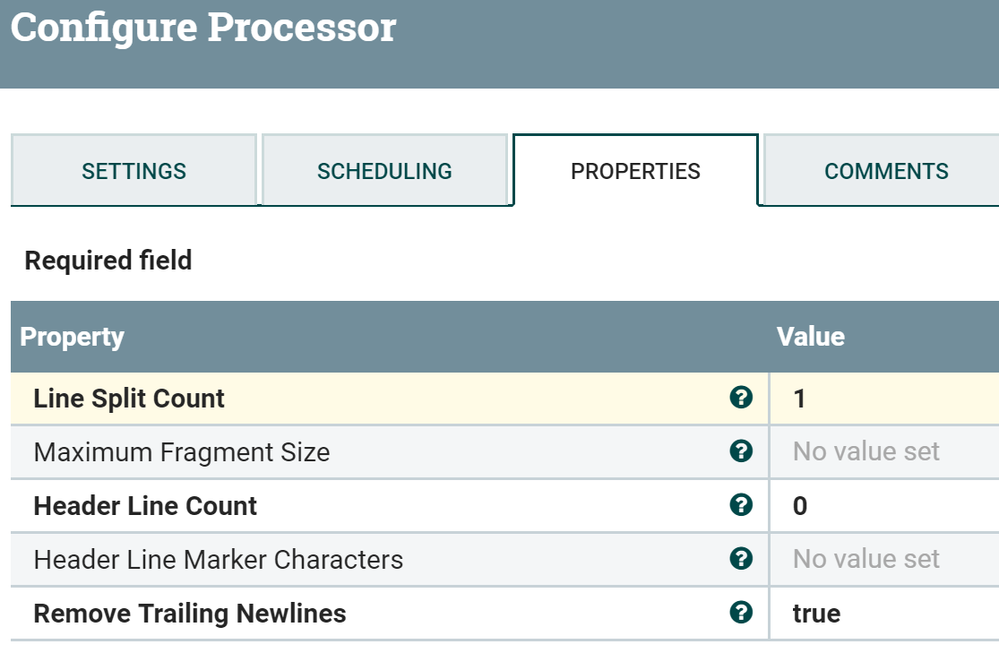The width and height of the screenshot is (999, 660).
Task: Select the Properties tab
Action: tap(635, 171)
